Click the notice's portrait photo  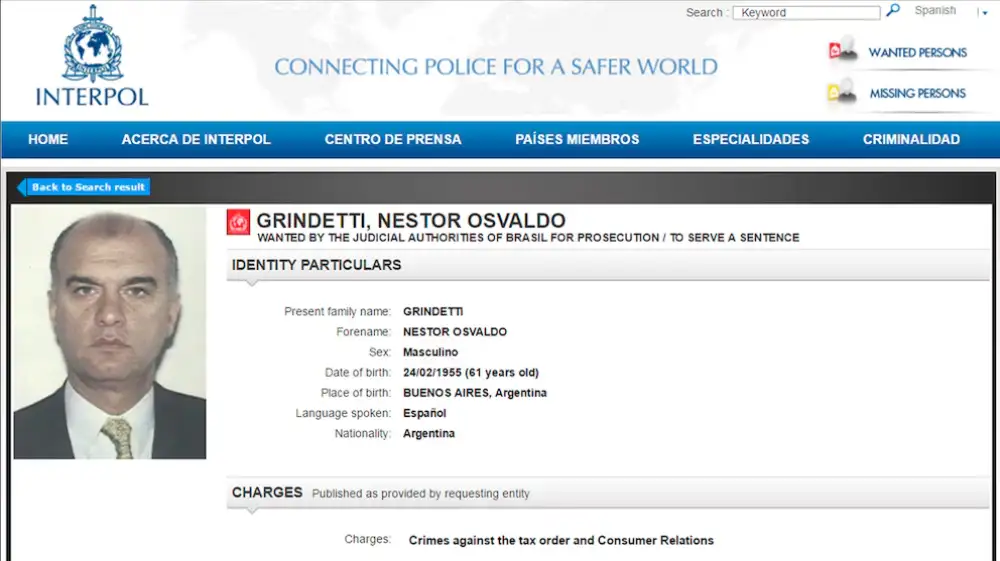(110, 333)
